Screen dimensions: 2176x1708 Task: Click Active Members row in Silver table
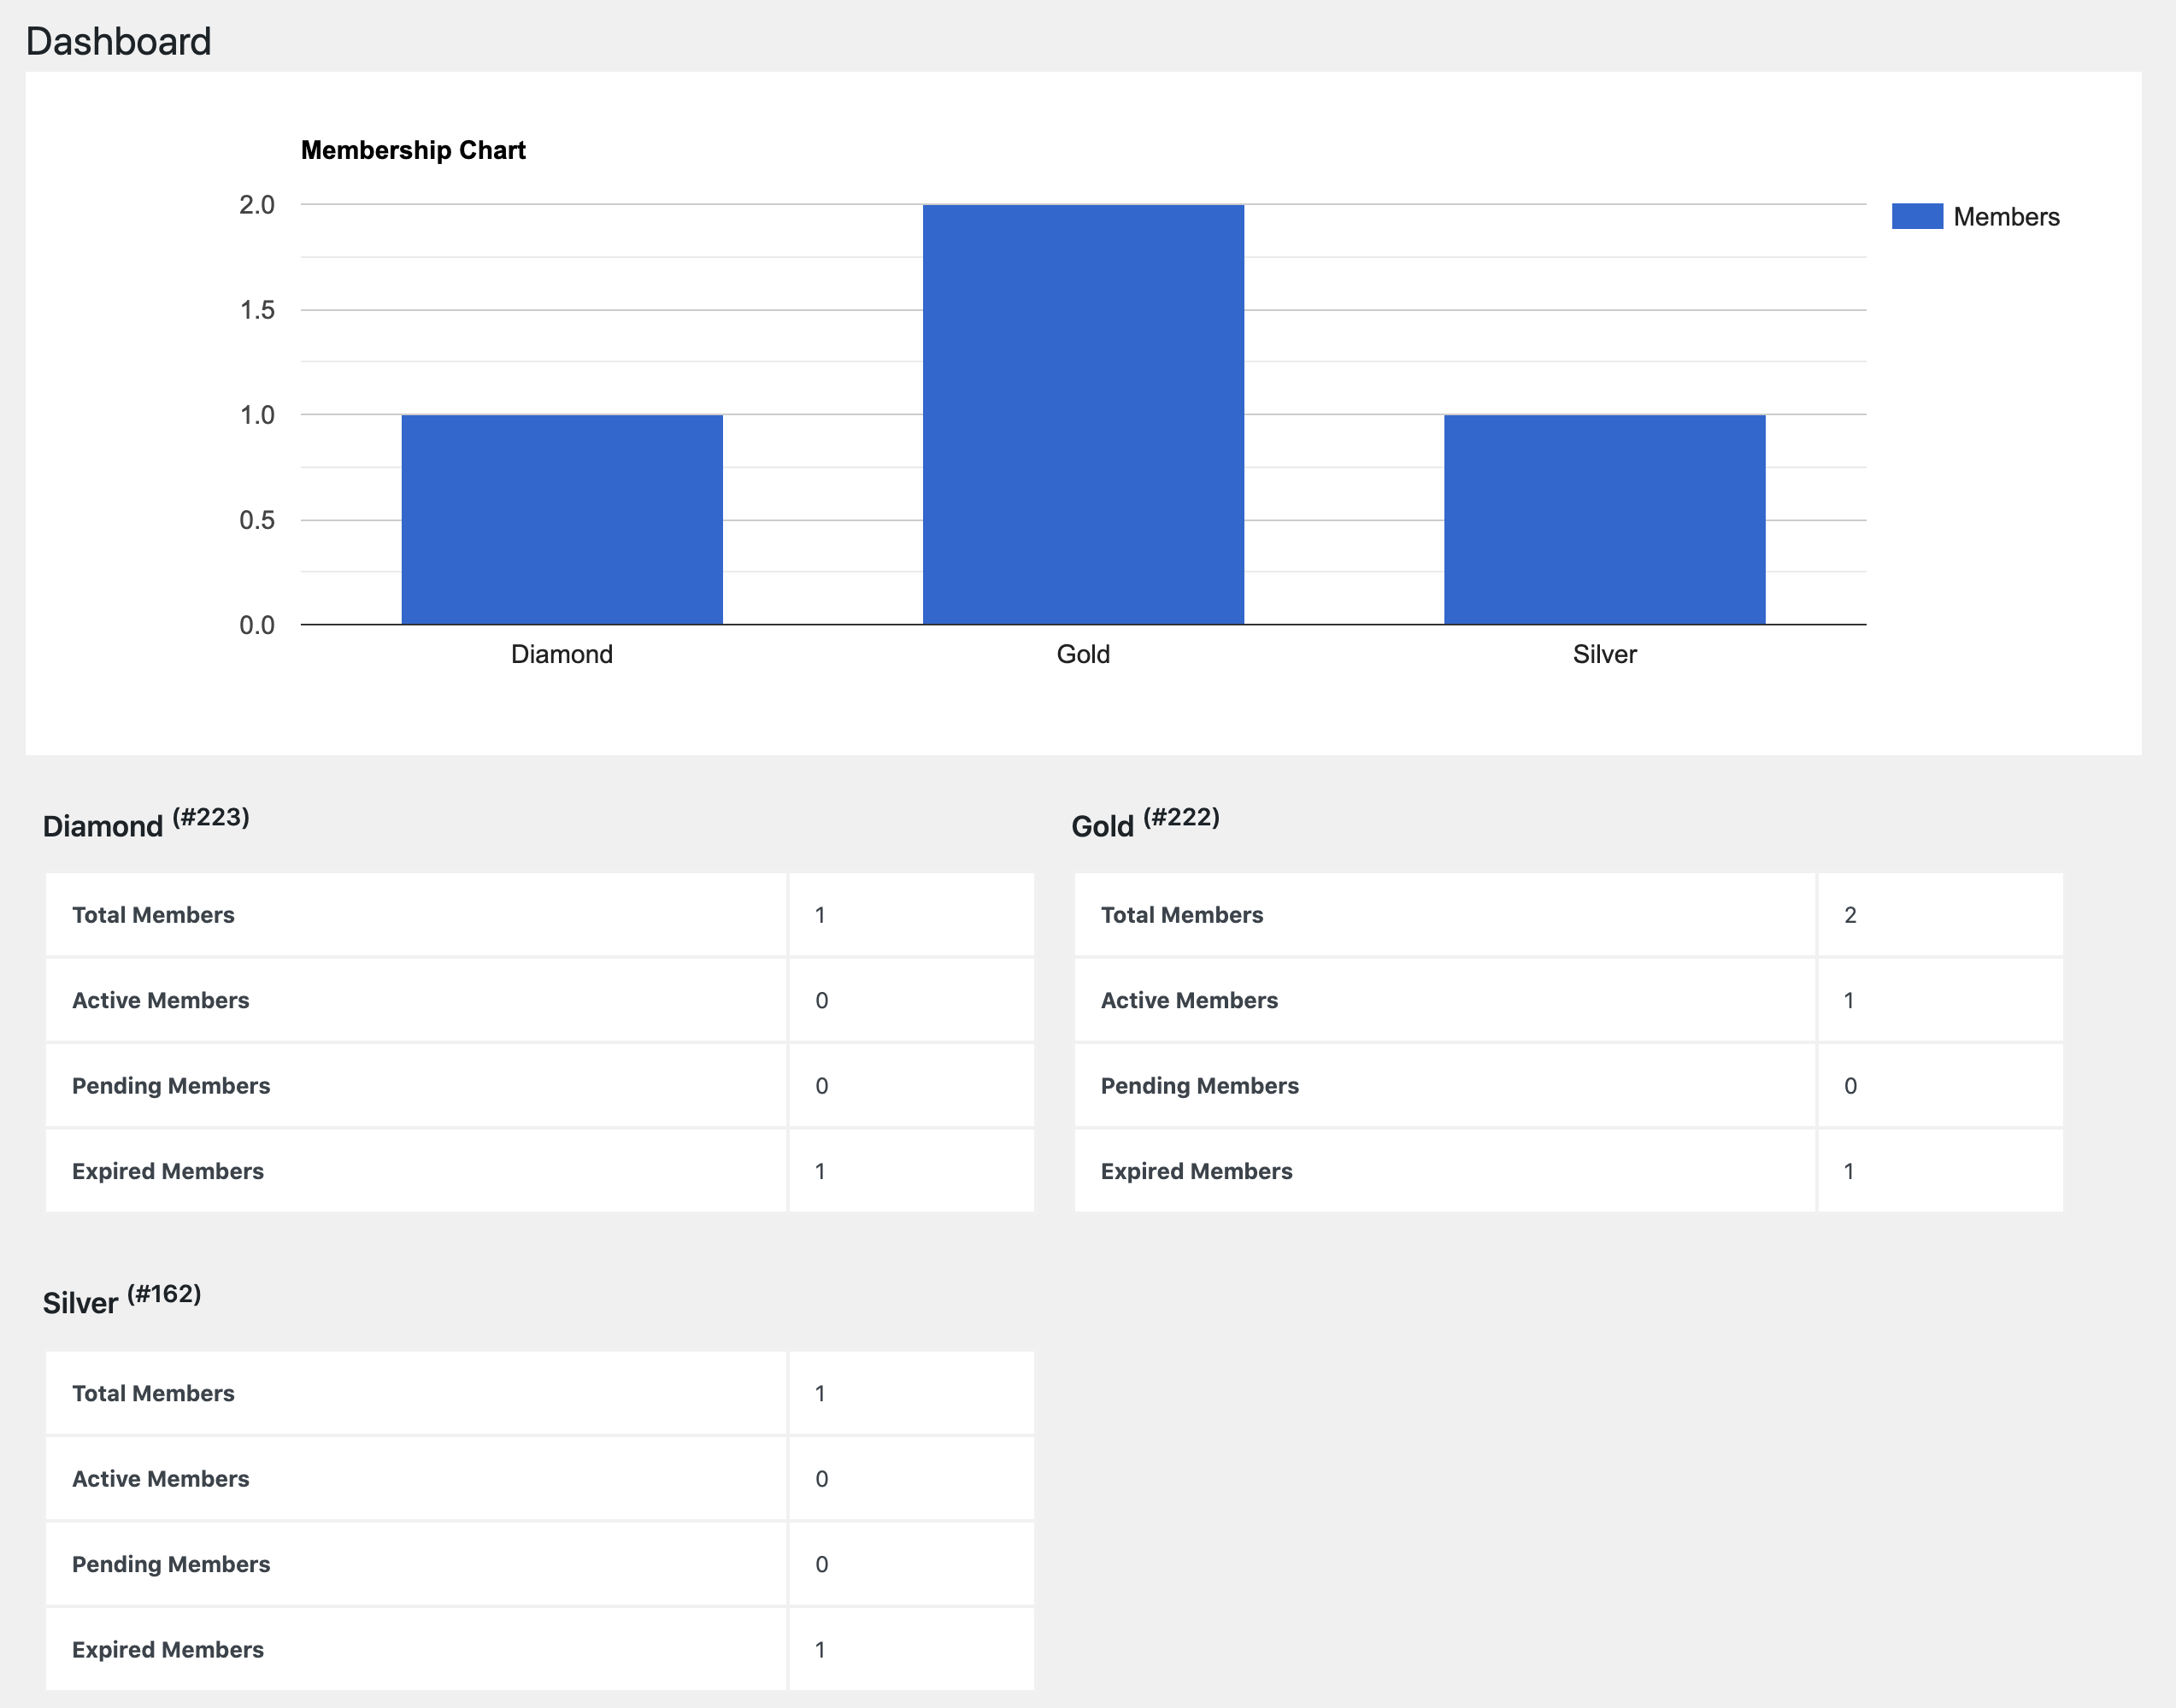[161, 1478]
